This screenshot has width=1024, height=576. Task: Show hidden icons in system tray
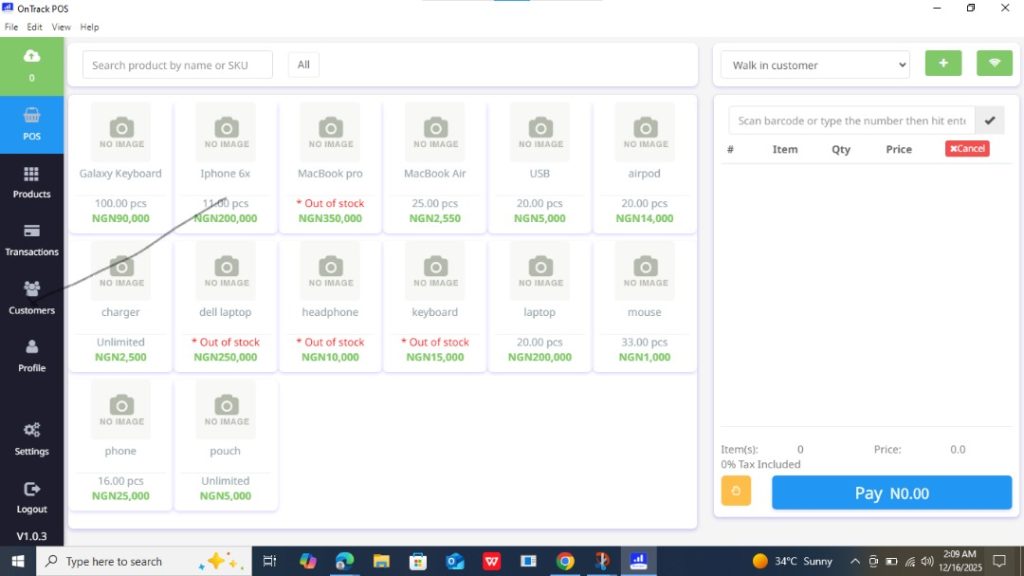pyautogui.click(x=855, y=561)
